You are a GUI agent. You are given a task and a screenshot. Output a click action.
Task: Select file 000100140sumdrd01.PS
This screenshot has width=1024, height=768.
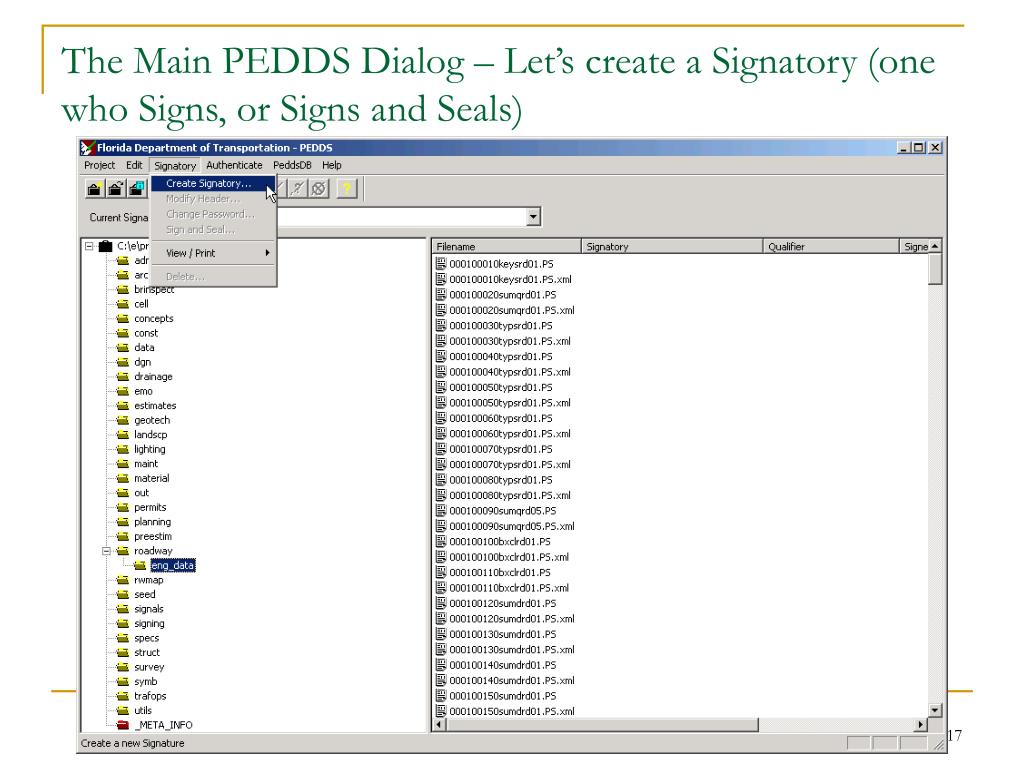click(503, 665)
